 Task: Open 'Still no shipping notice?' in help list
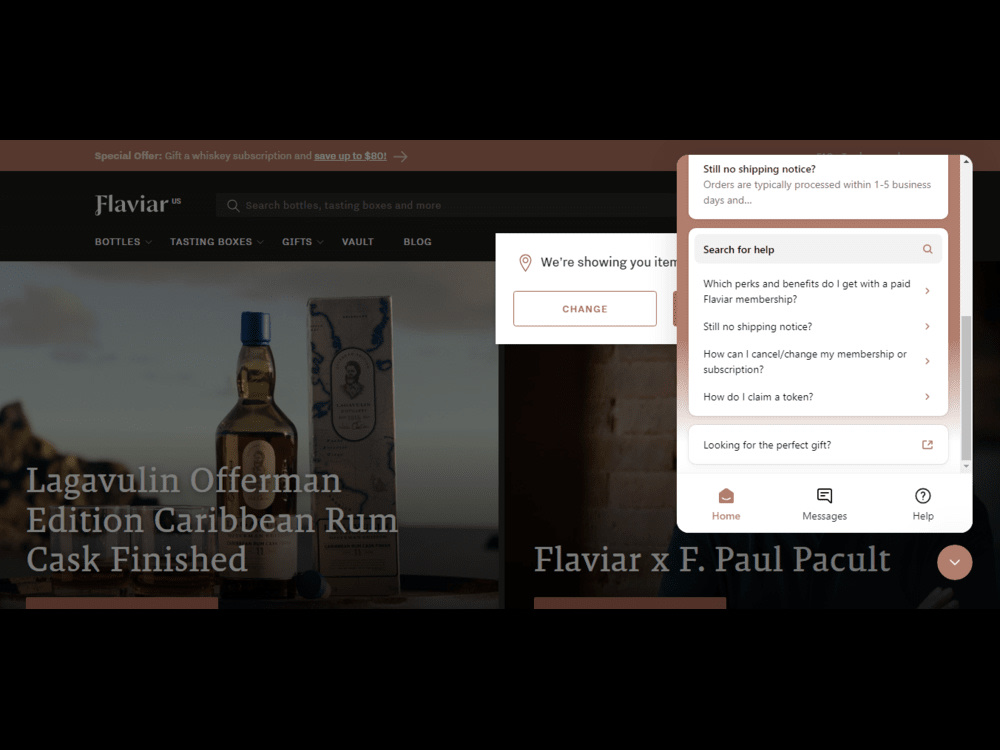(818, 327)
